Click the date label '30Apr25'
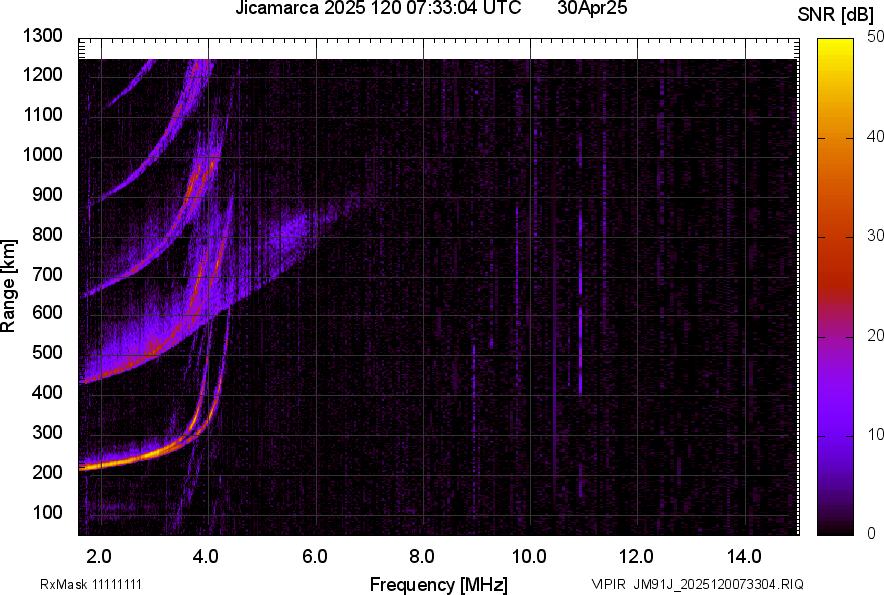This screenshot has height=595, width=884. 592,8
